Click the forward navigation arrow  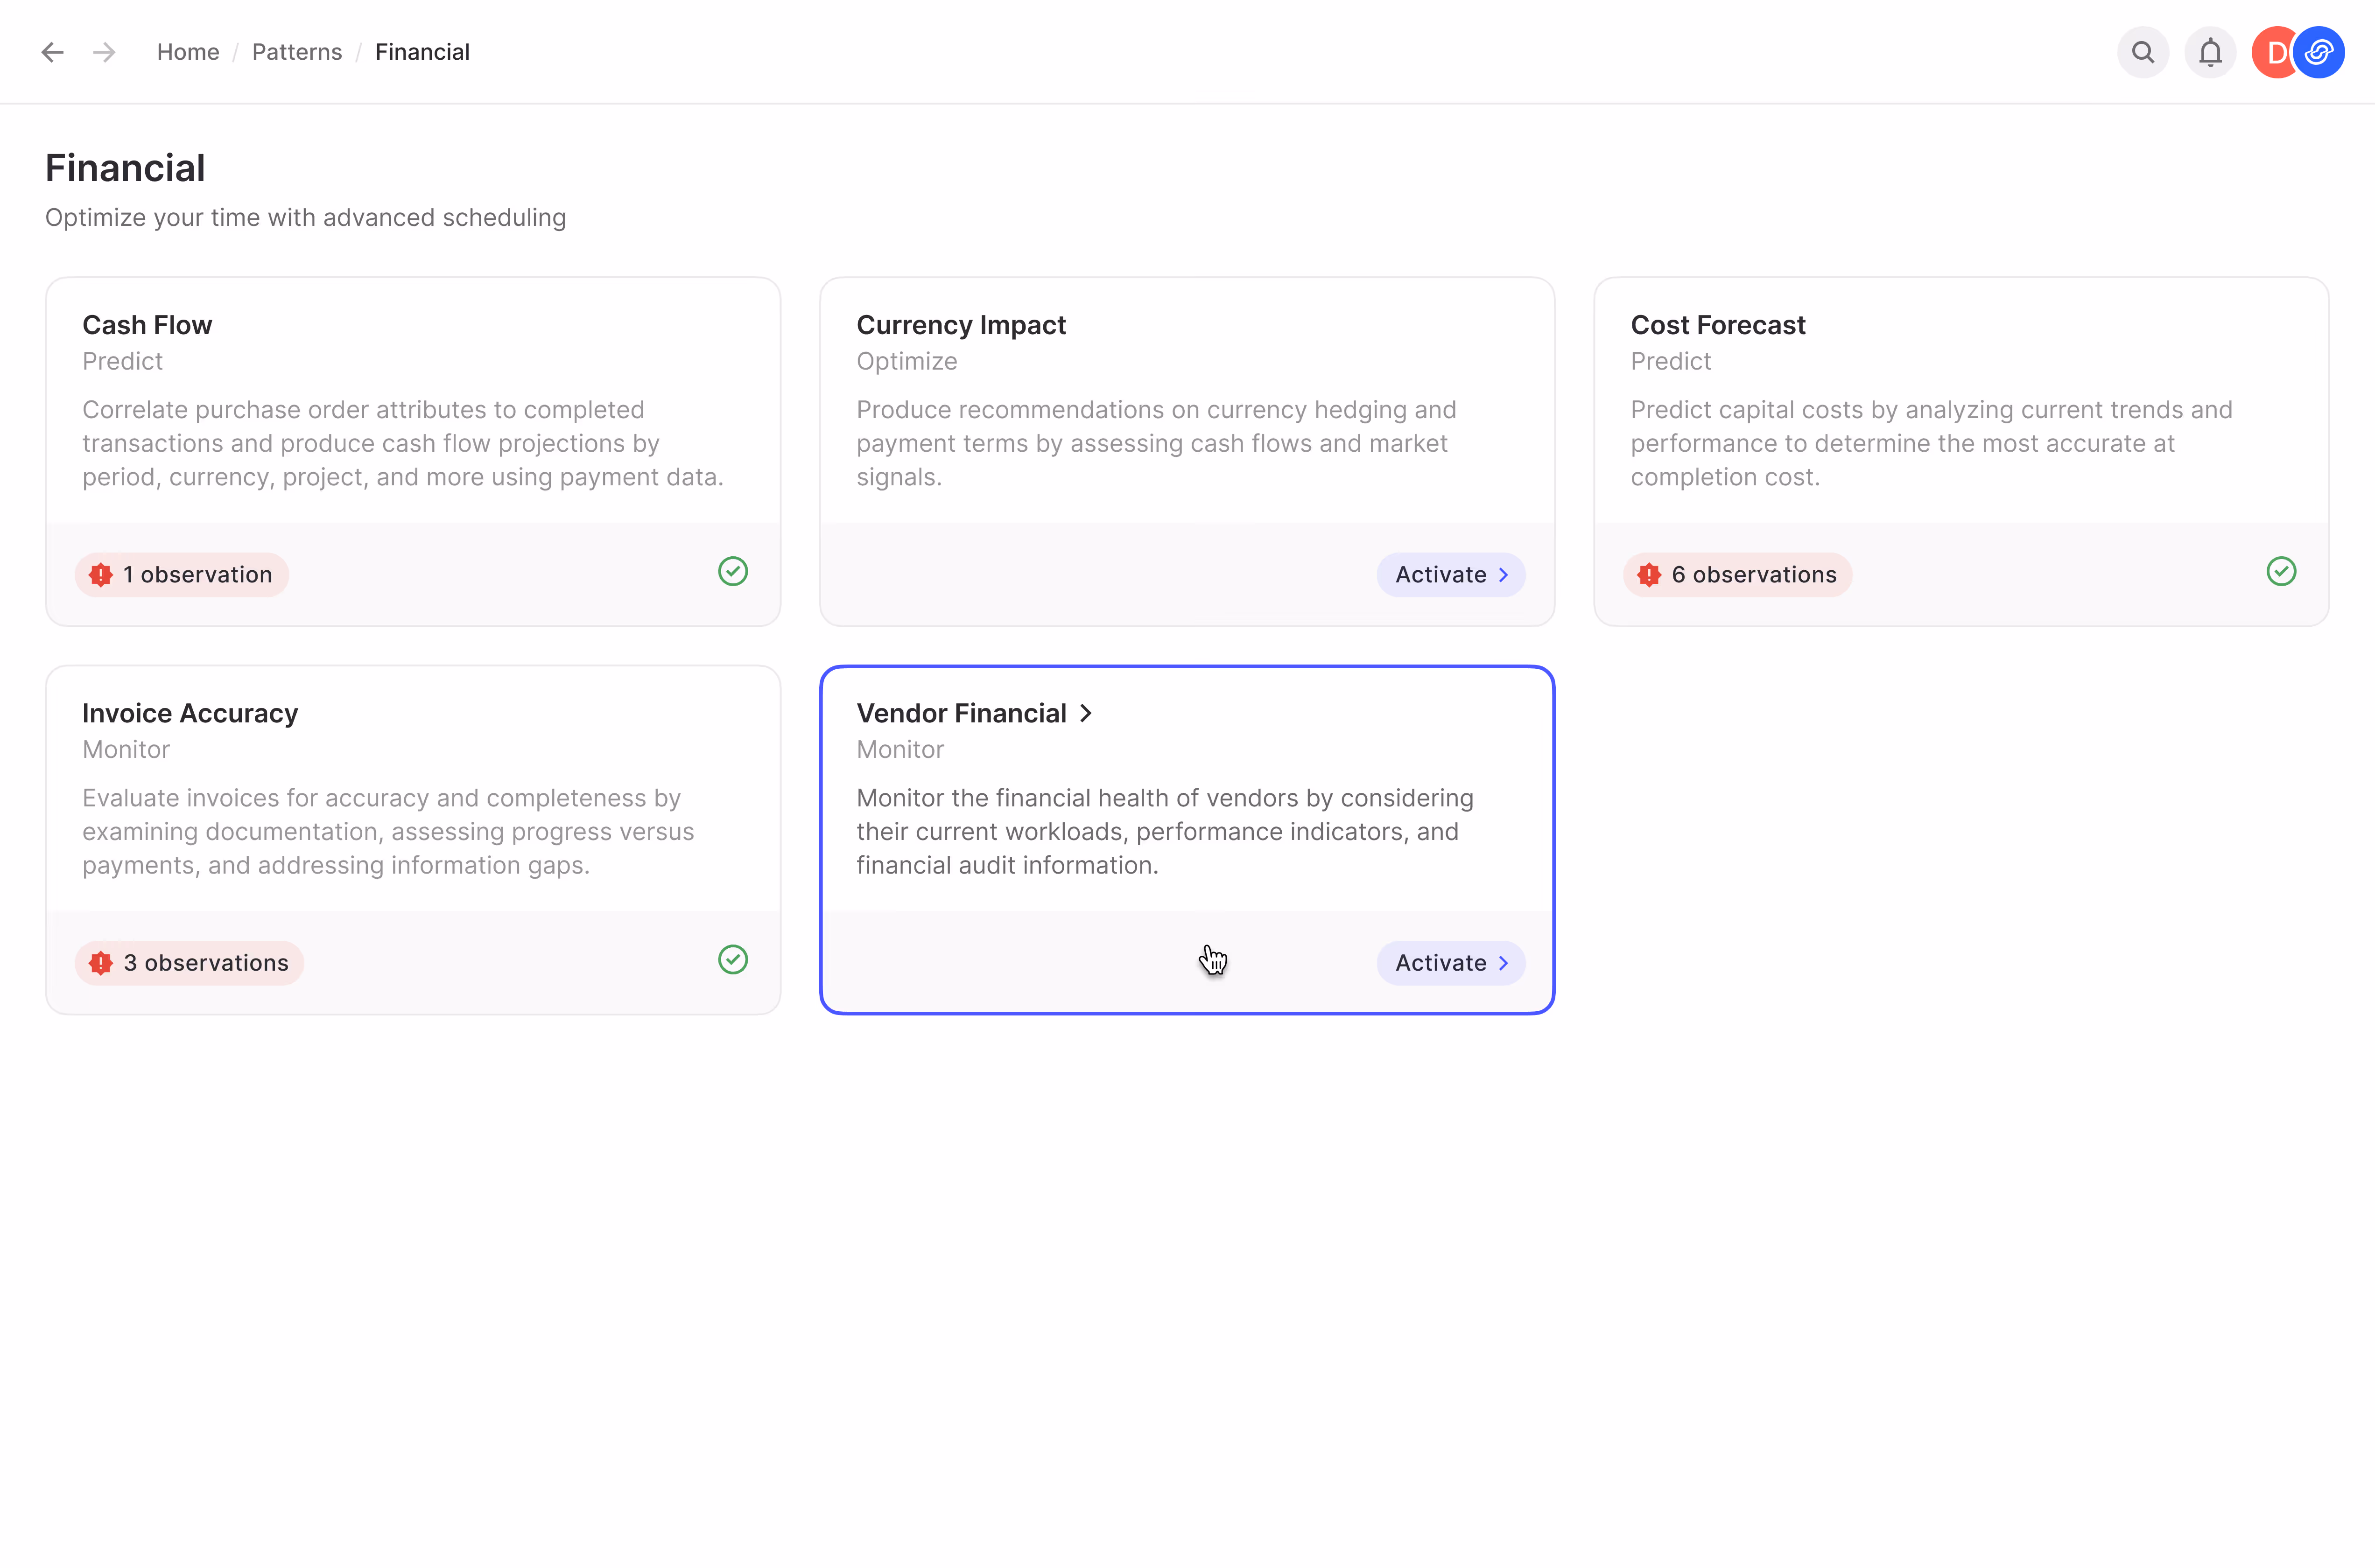(x=104, y=52)
